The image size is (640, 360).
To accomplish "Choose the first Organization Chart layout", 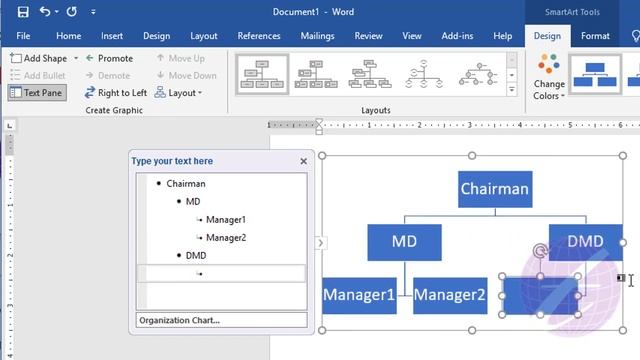I will click(x=262, y=74).
